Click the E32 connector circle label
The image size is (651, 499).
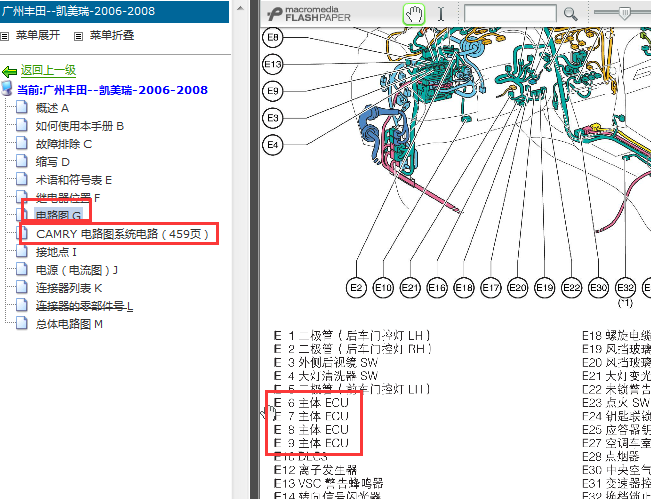(625, 288)
